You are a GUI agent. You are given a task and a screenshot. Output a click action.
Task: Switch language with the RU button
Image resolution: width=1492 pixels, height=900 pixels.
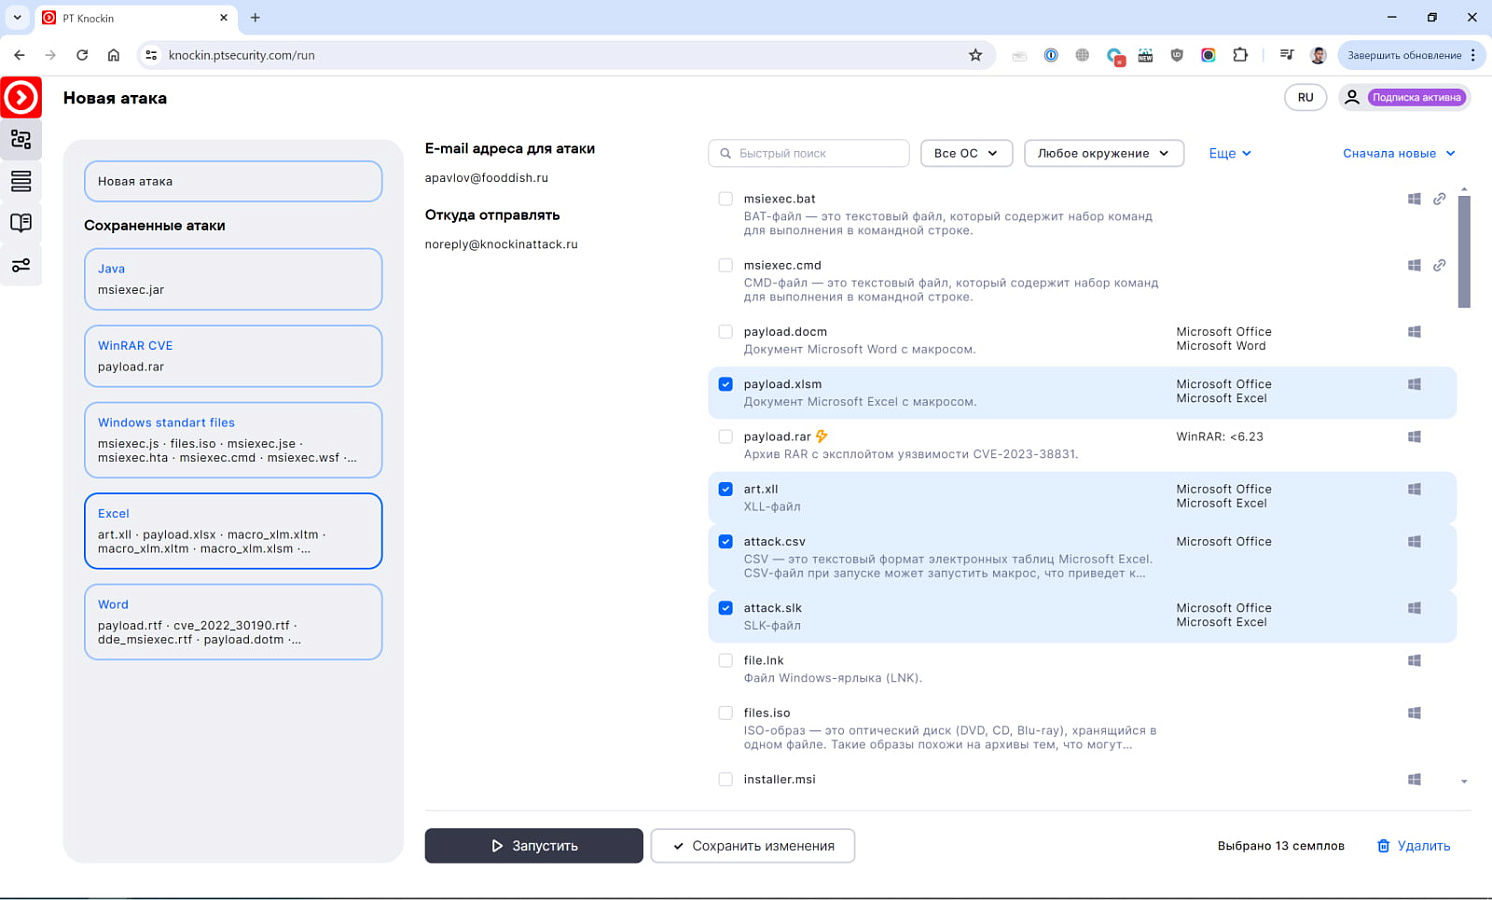[x=1305, y=97]
